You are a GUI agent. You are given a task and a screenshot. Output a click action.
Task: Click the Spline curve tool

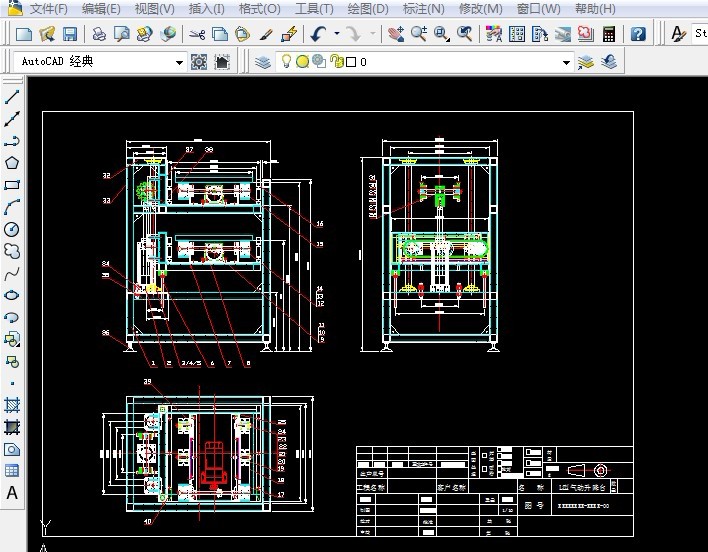point(12,273)
